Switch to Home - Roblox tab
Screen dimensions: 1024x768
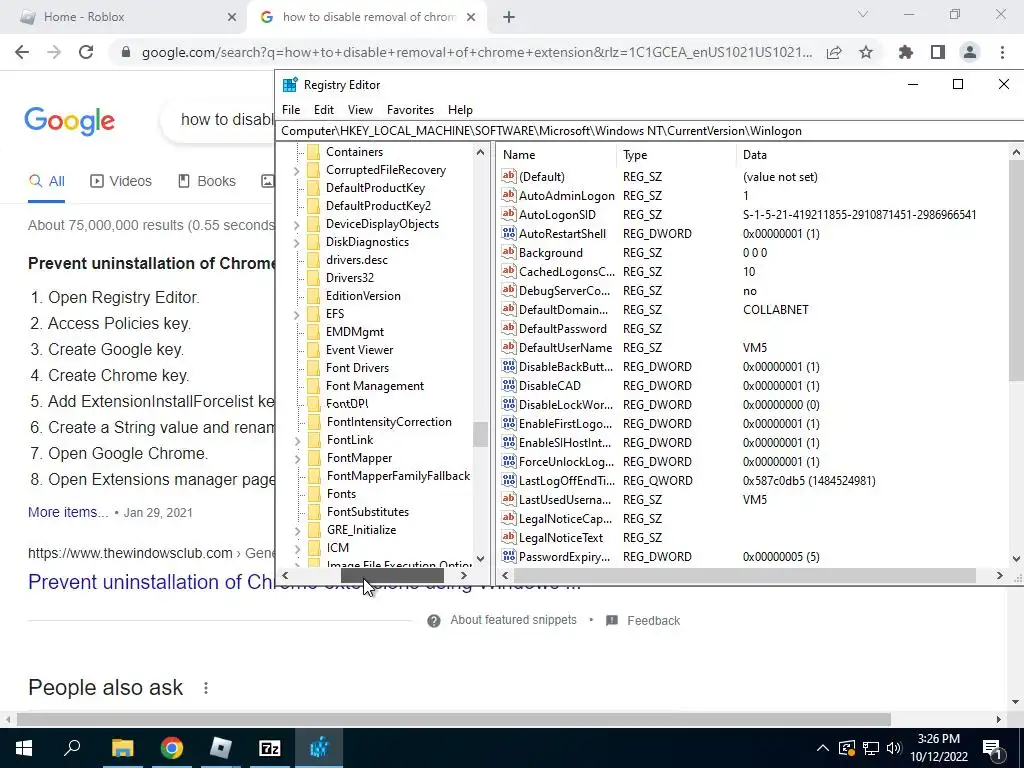coord(124,17)
